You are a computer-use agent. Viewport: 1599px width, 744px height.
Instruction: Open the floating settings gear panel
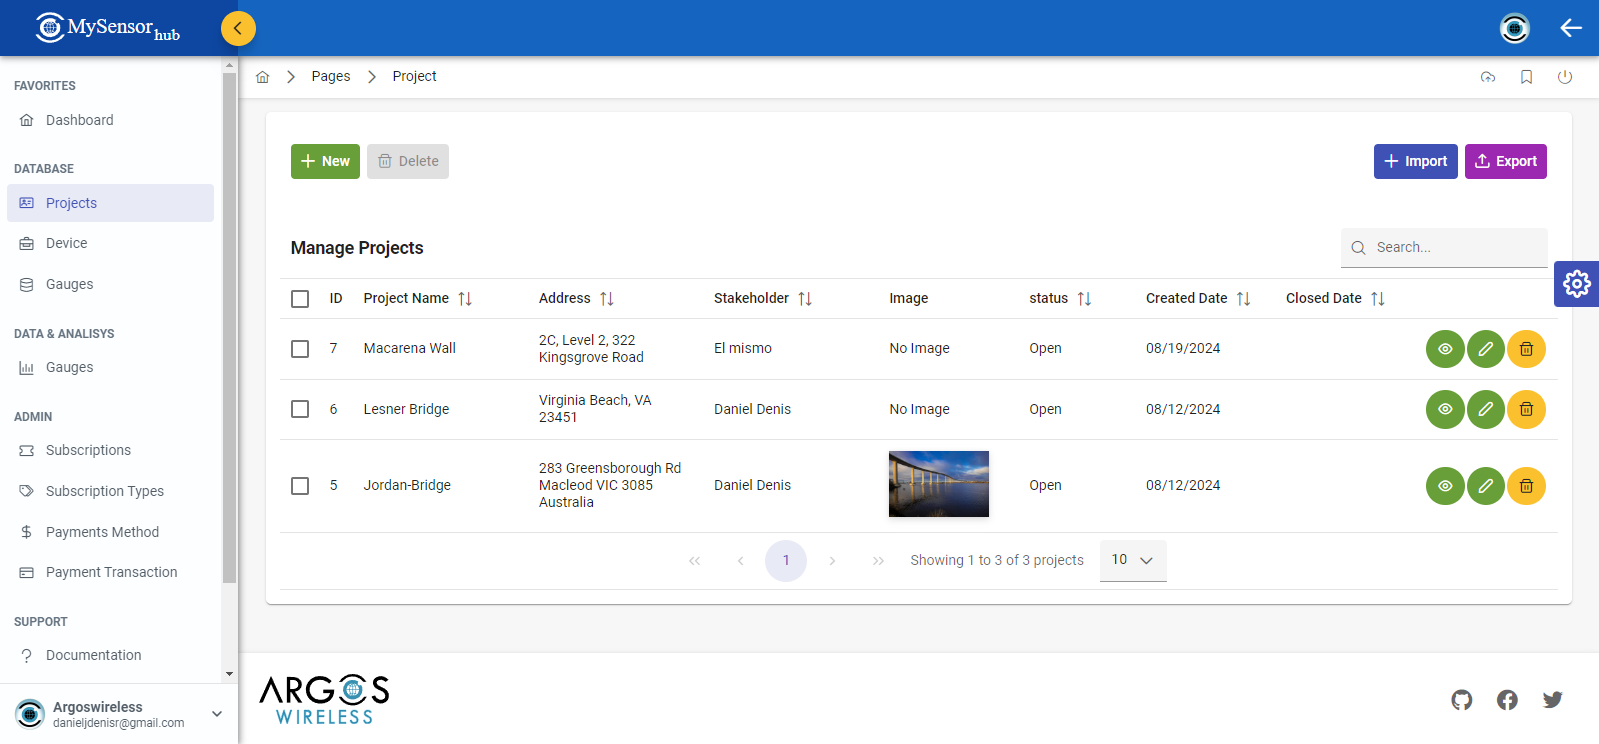pyautogui.click(x=1576, y=284)
